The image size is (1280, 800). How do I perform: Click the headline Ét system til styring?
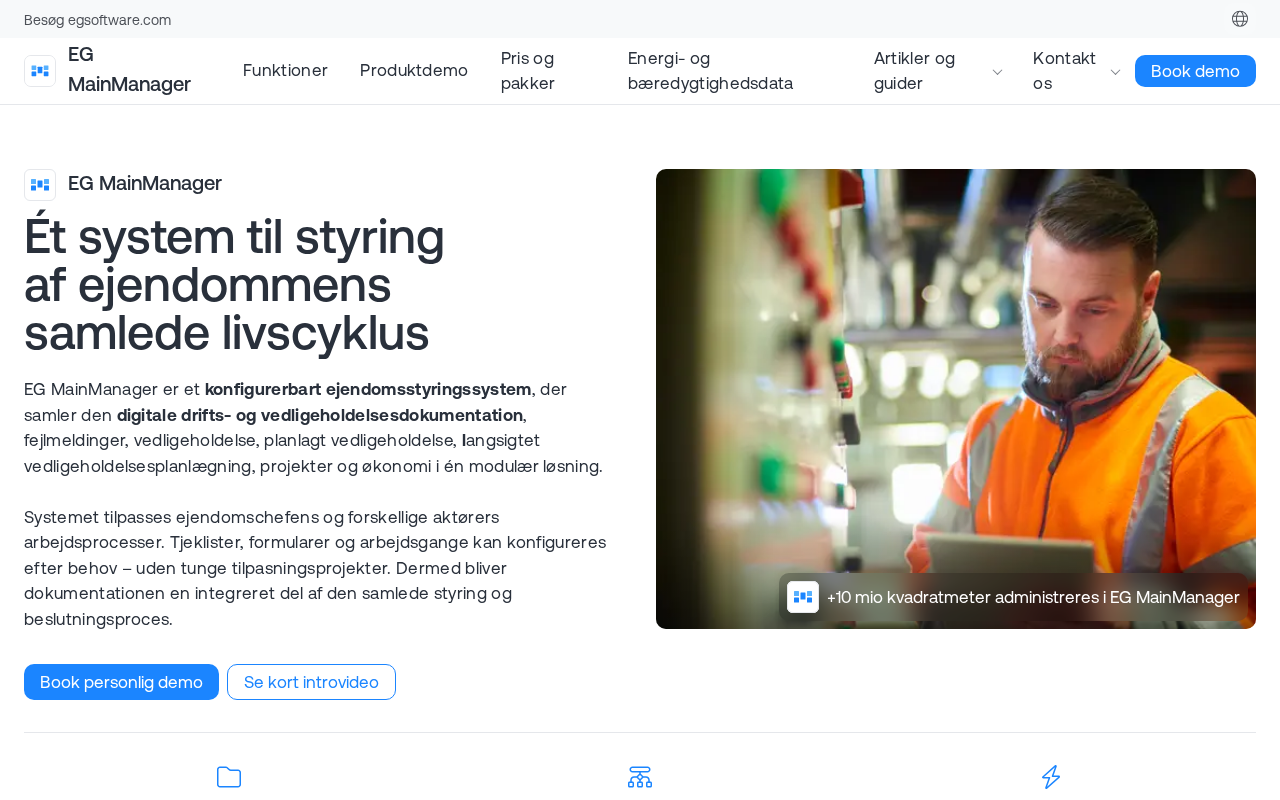click(234, 285)
